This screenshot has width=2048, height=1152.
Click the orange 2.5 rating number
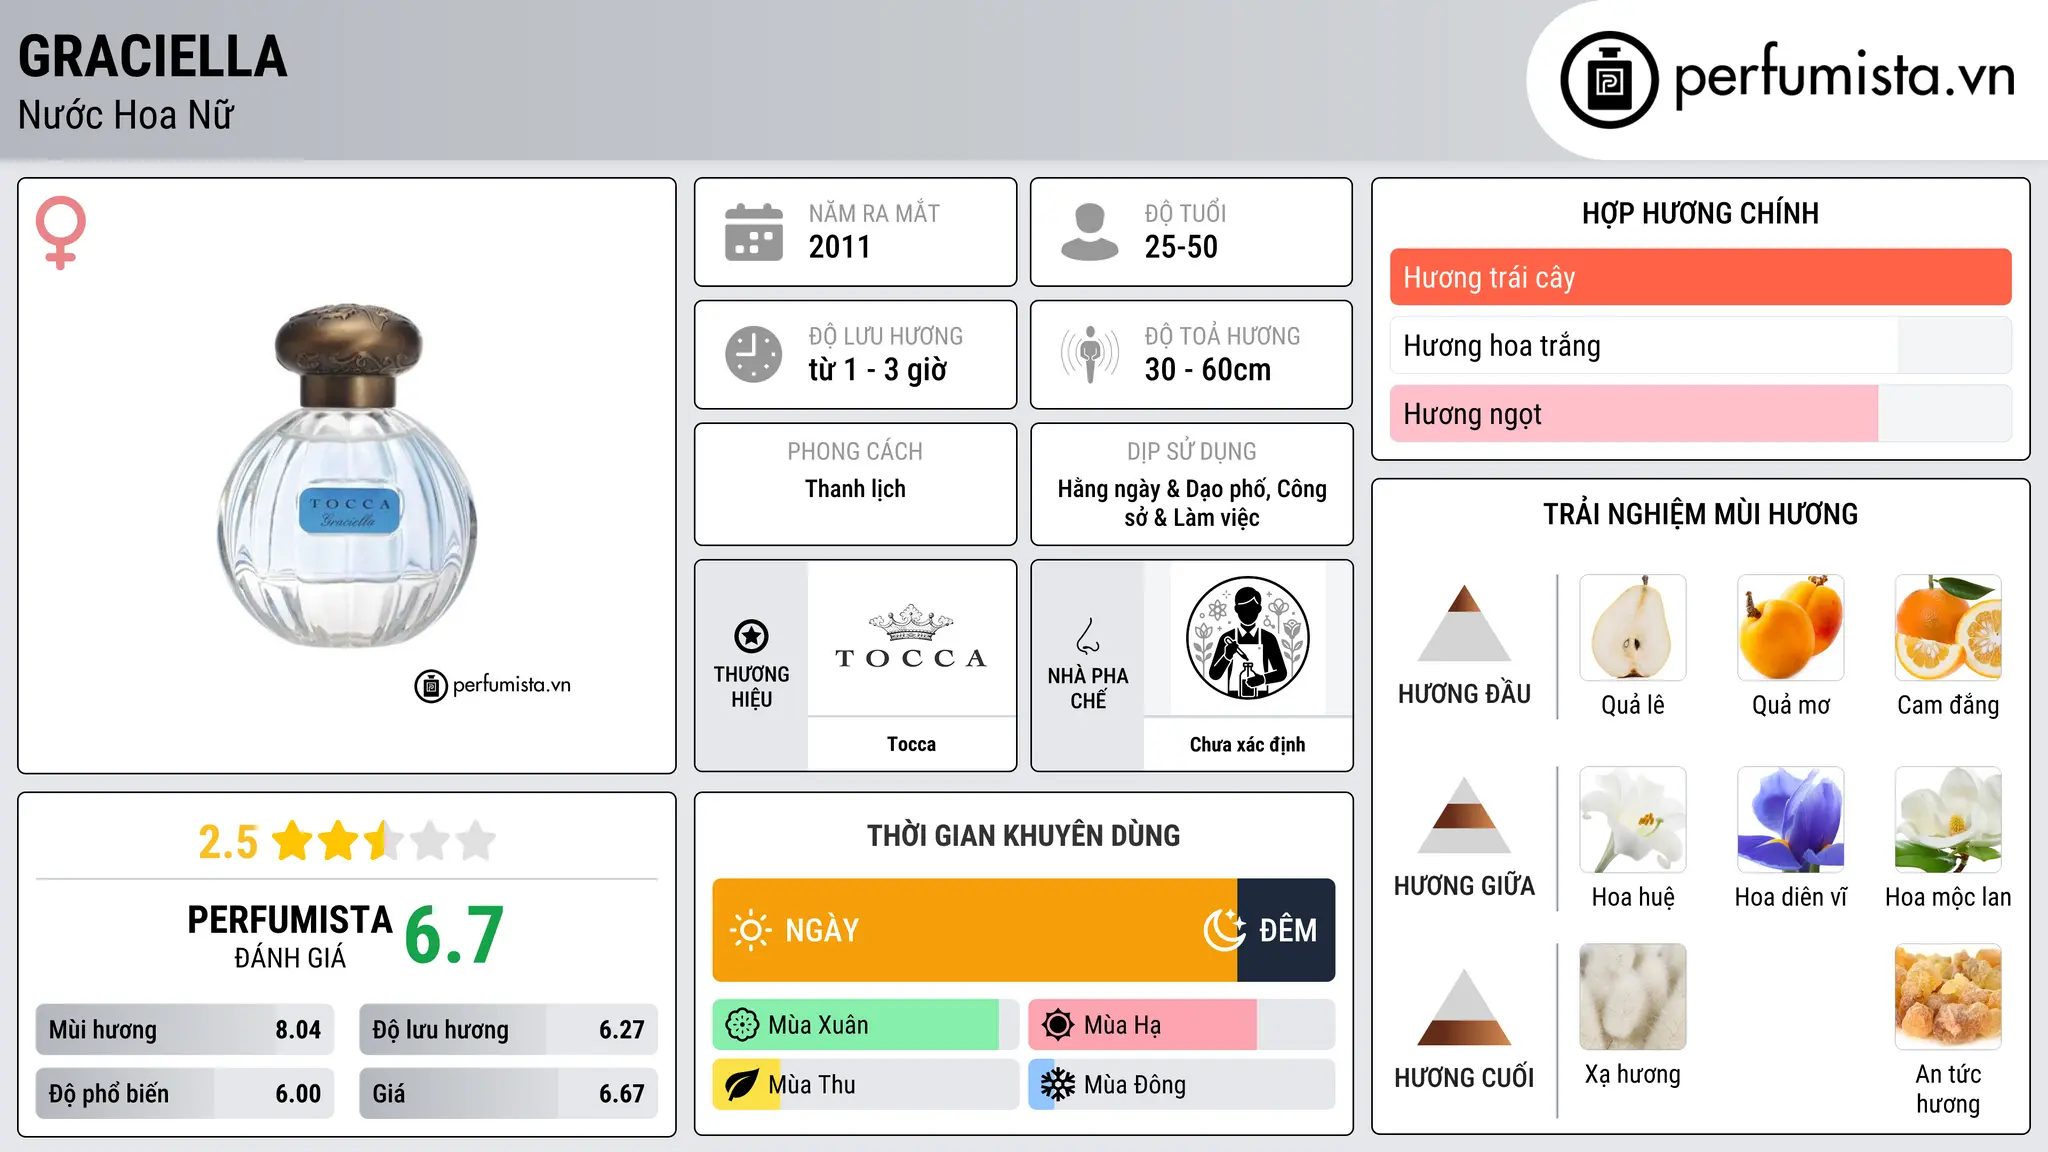228,842
